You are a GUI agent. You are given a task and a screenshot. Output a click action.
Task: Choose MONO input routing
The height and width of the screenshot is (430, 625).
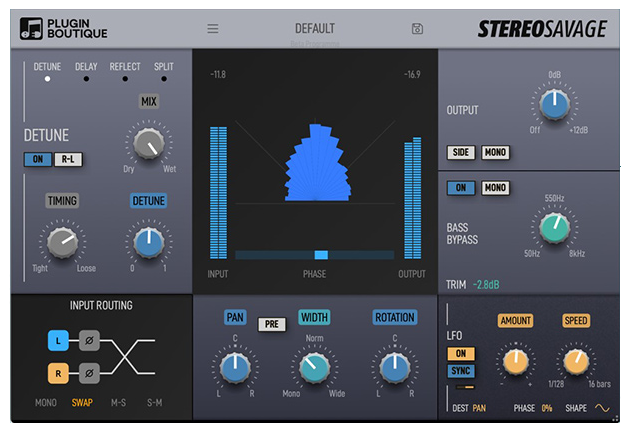[x=46, y=403]
